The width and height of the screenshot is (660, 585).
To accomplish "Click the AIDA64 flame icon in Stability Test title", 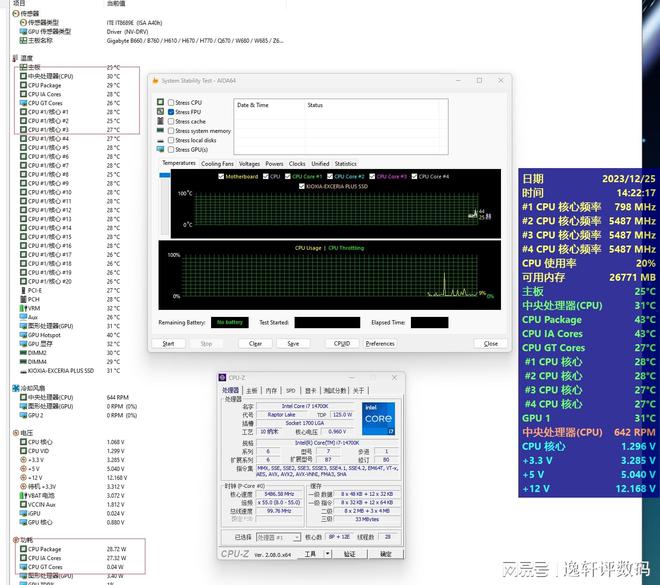I will click(x=155, y=80).
